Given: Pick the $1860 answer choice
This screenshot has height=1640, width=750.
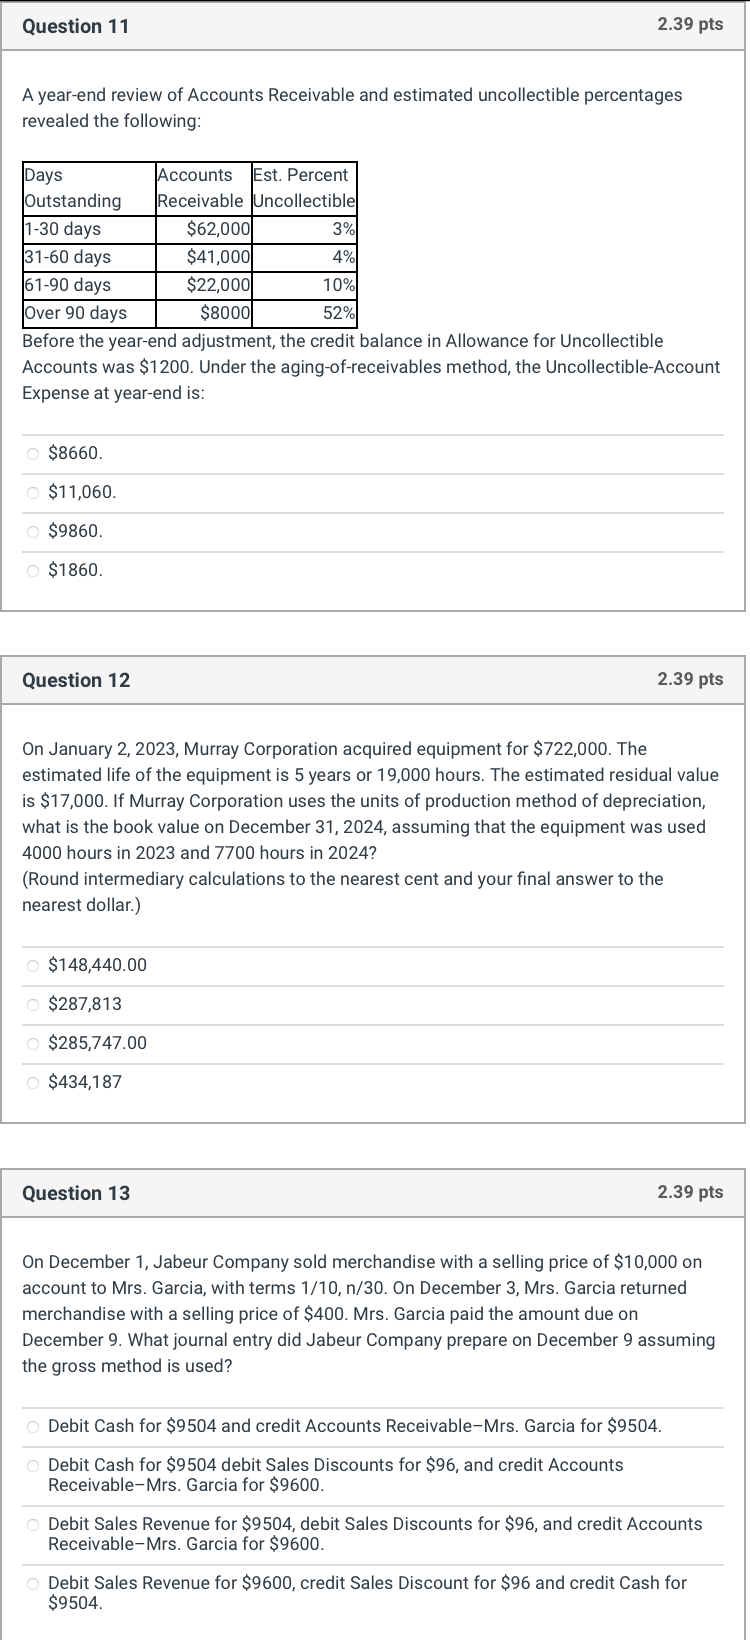Looking at the screenshot, I should 33,570.
